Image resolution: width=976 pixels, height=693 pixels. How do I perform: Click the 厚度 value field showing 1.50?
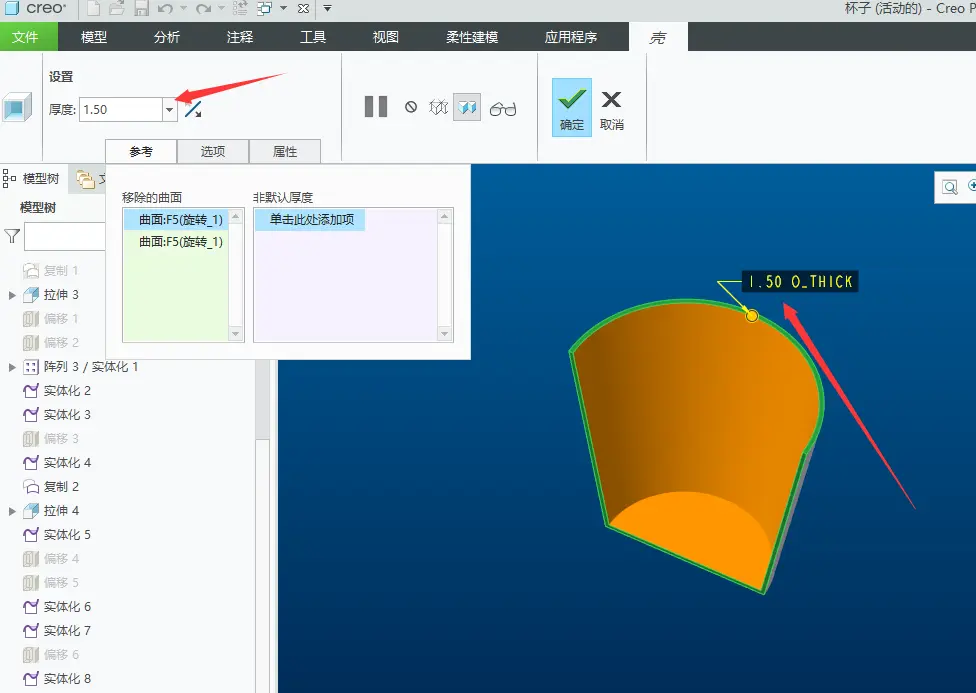click(121, 110)
